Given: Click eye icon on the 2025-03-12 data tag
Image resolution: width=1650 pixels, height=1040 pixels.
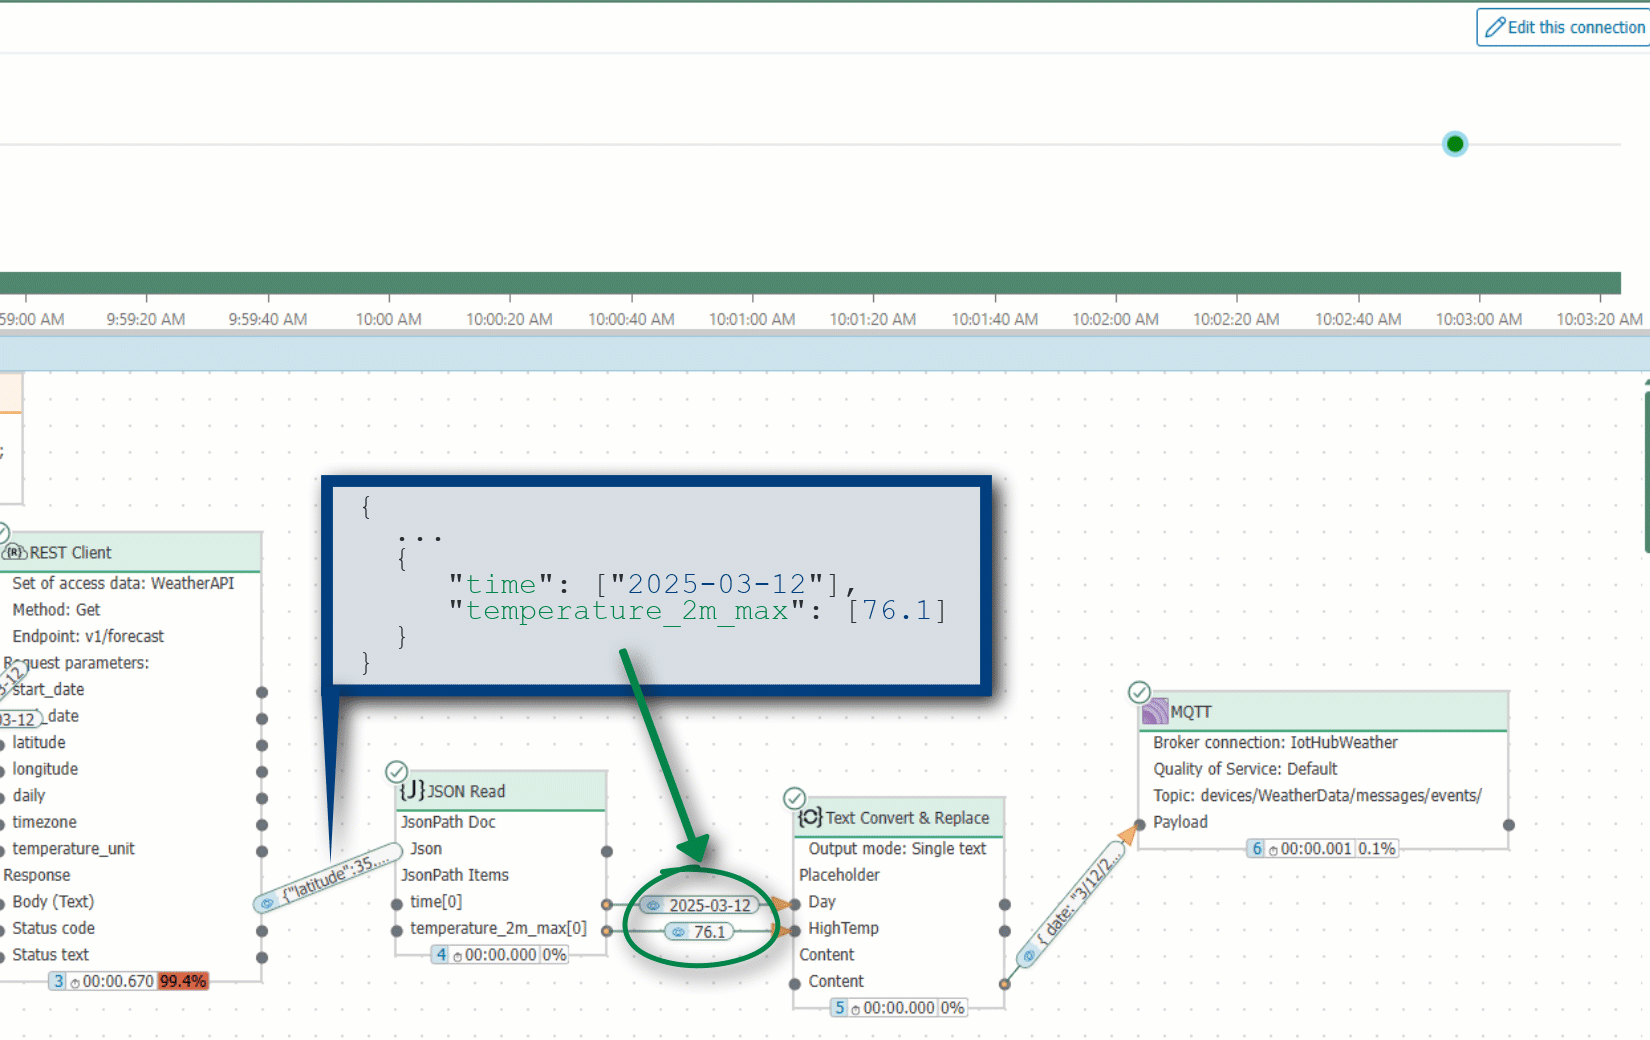Looking at the screenshot, I should point(653,905).
